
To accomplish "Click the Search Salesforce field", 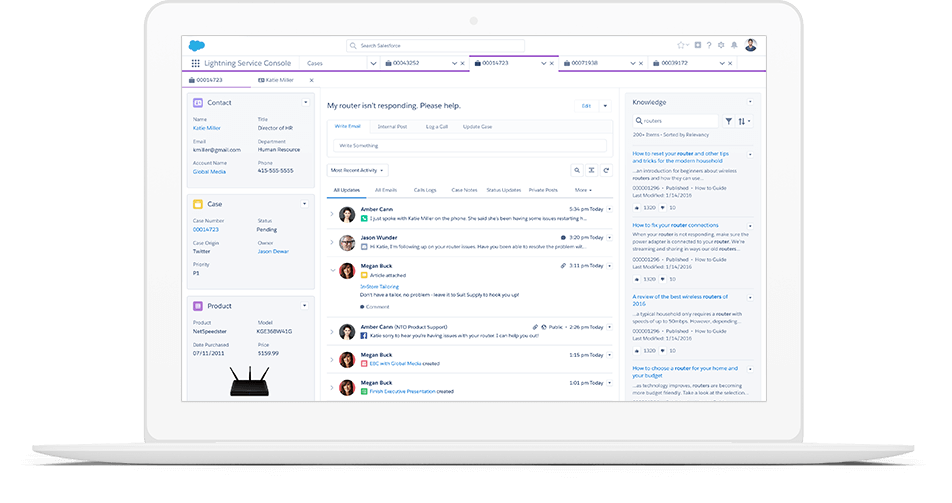I will [x=435, y=46].
